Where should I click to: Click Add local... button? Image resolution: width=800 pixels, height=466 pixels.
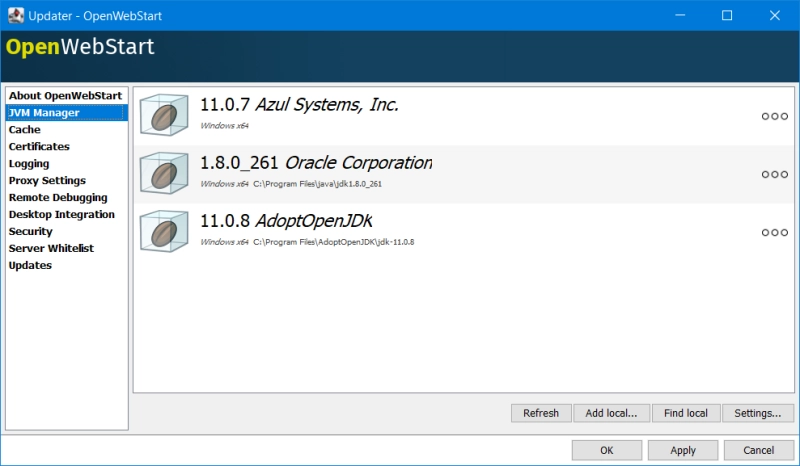pyautogui.click(x=611, y=413)
